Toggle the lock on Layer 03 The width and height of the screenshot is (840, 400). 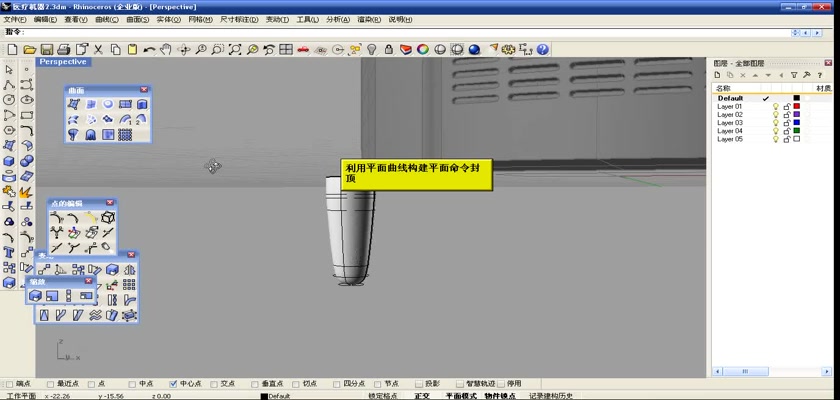pos(786,123)
